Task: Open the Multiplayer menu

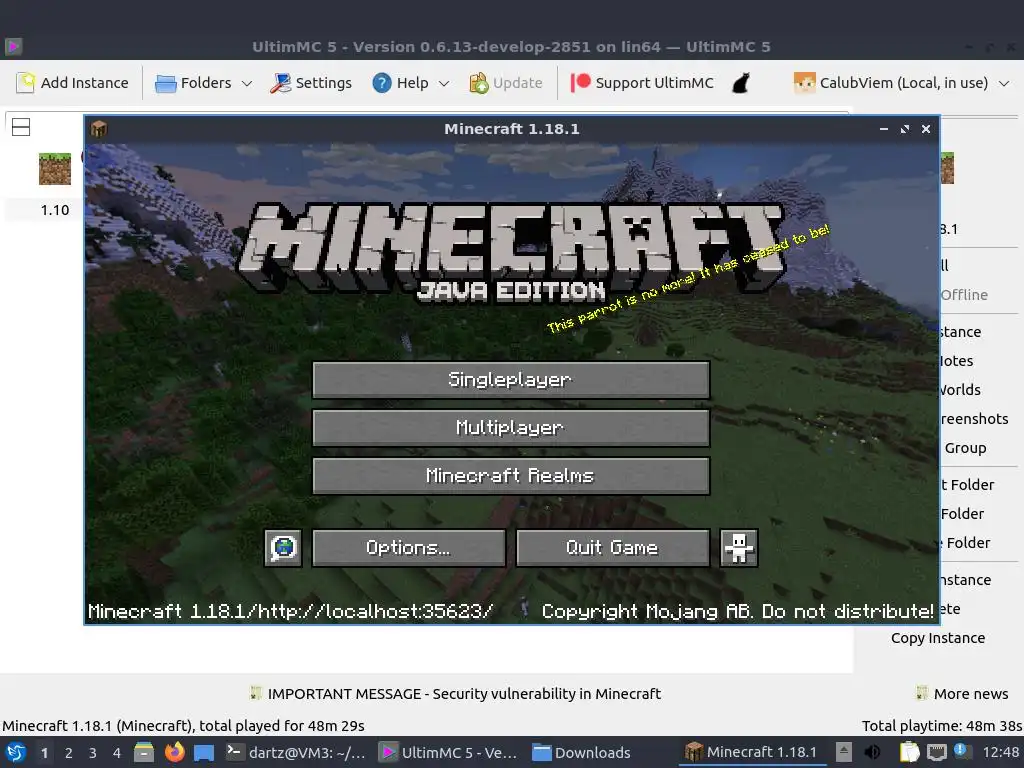Action: pos(511,428)
